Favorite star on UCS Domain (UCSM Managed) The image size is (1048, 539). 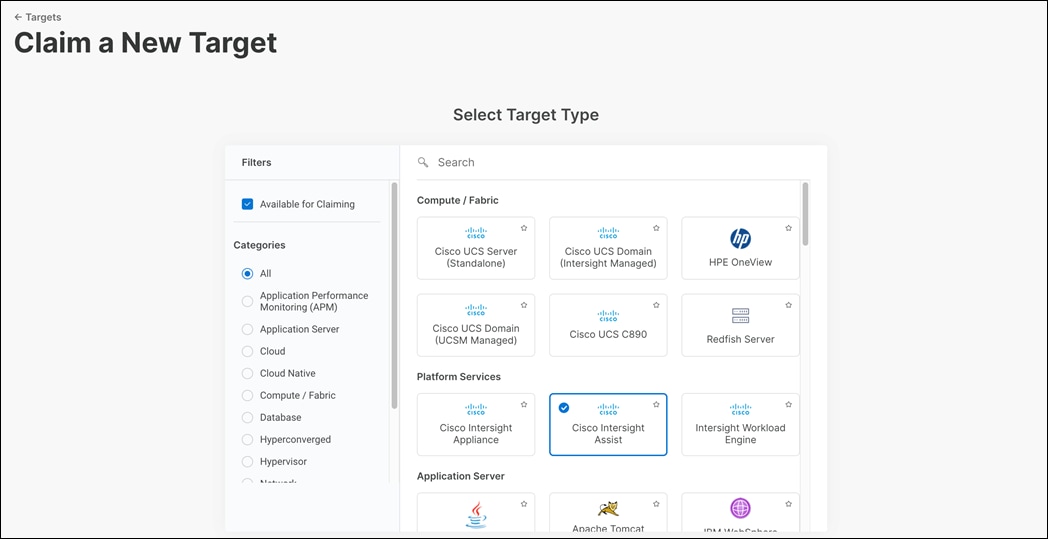point(524,305)
